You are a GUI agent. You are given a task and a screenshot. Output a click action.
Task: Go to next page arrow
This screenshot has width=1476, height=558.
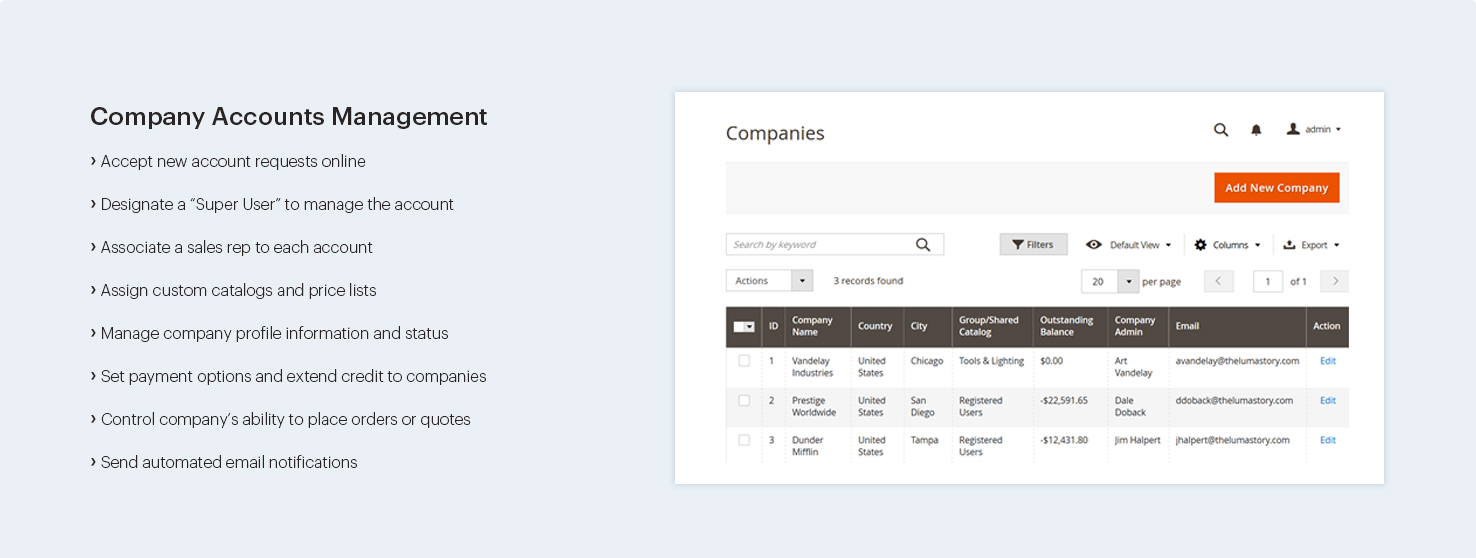pyautogui.click(x=1334, y=282)
